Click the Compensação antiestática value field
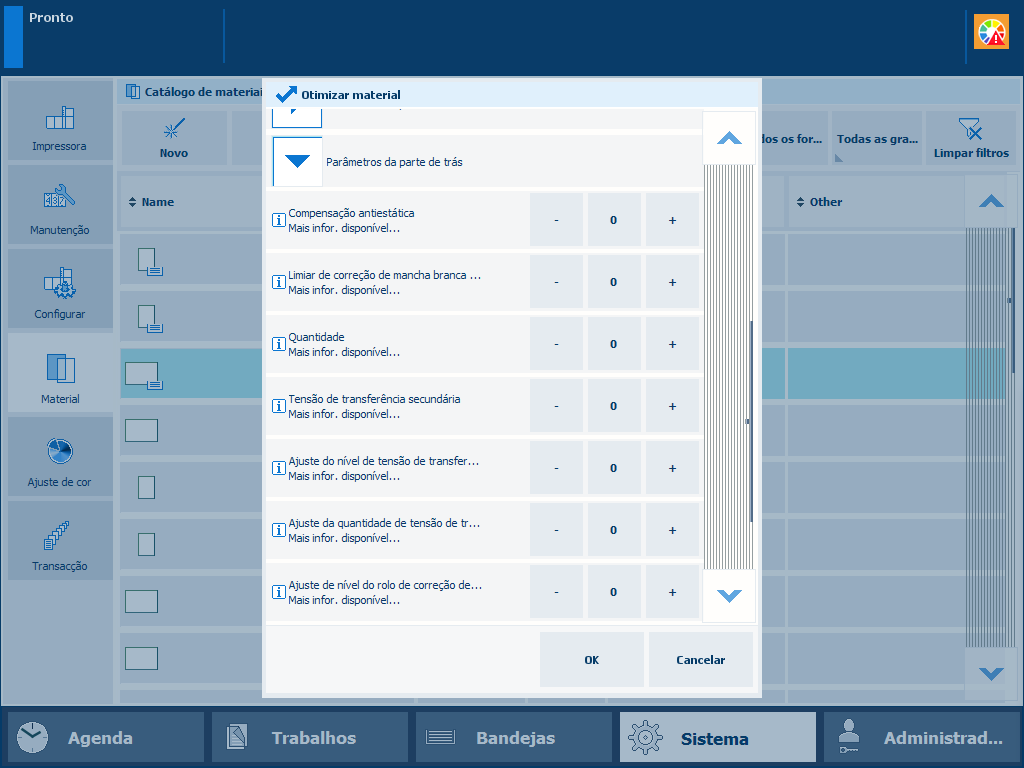Image resolution: width=1024 pixels, height=768 pixels. [614, 220]
